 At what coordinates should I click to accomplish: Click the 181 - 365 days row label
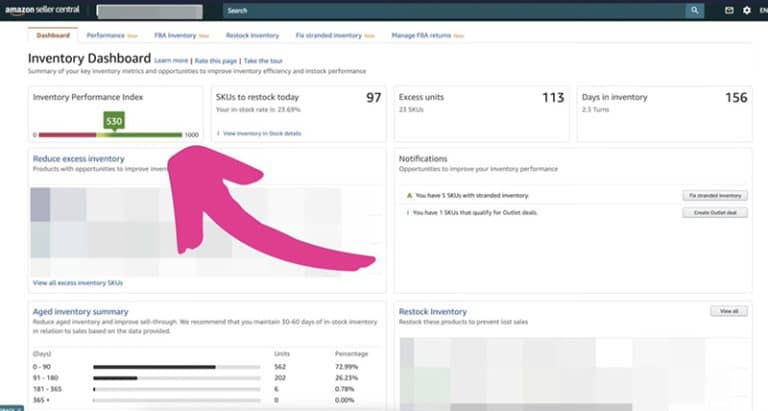47,389
